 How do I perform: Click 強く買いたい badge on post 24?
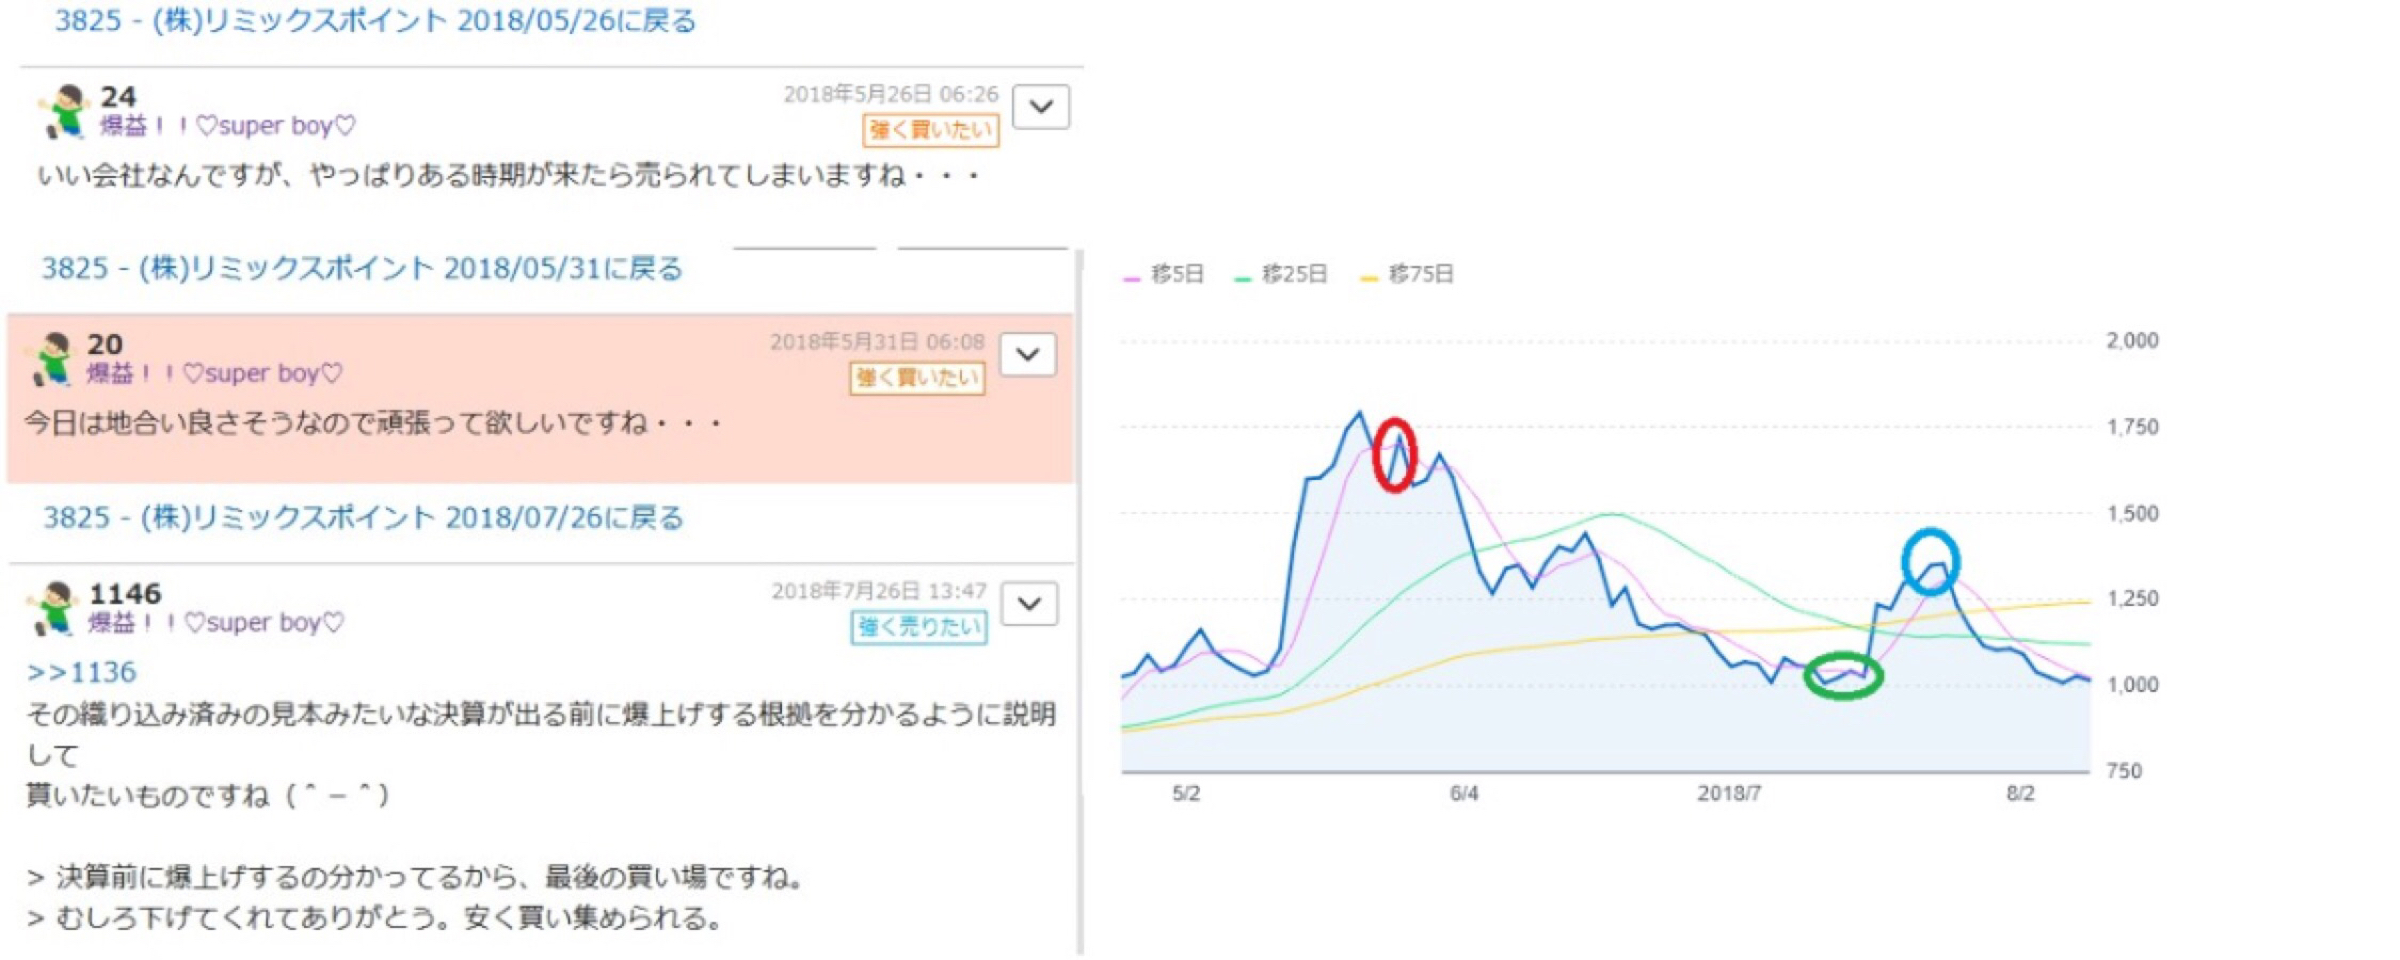[931, 130]
